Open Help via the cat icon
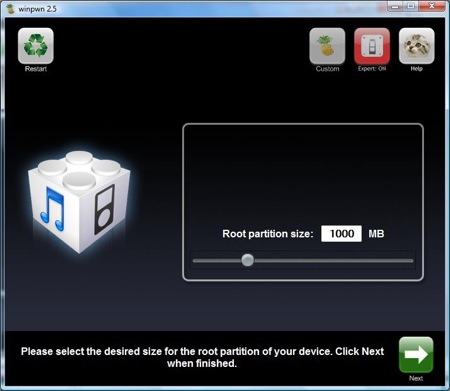450x391 pixels. click(x=417, y=46)
